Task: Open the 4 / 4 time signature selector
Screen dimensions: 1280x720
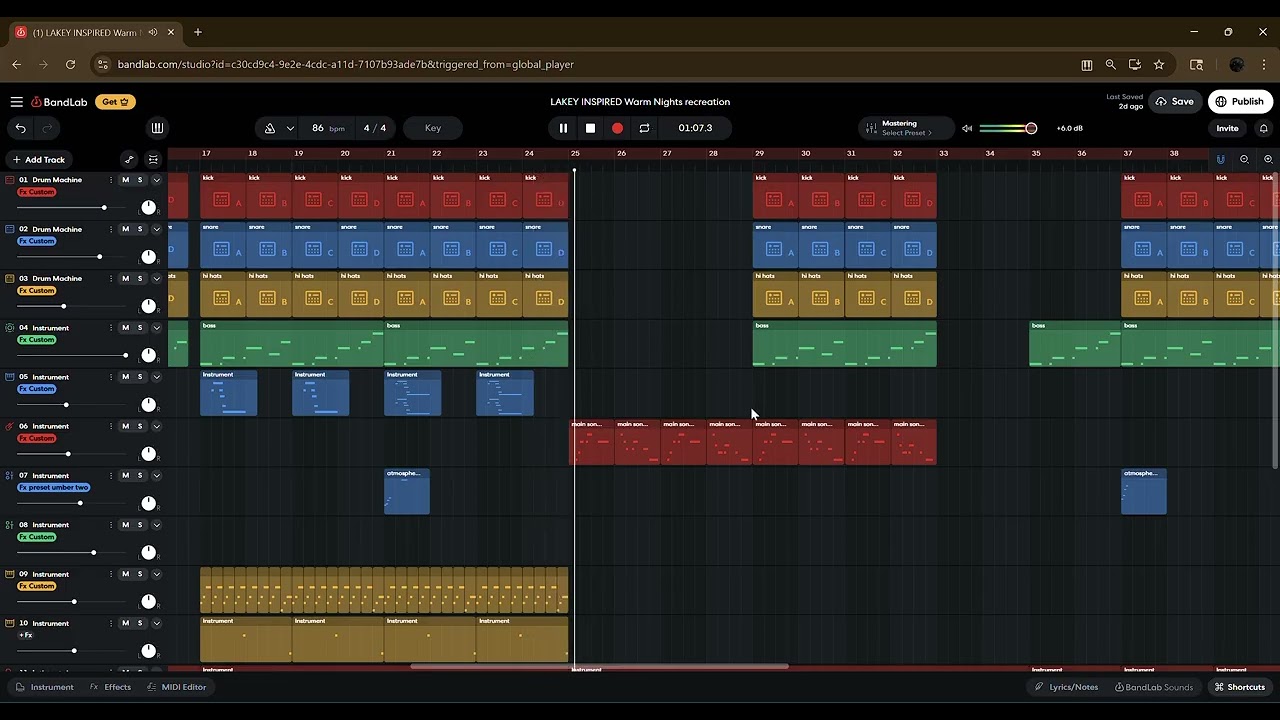Action: pyautogui.click(x=375, y=128)
